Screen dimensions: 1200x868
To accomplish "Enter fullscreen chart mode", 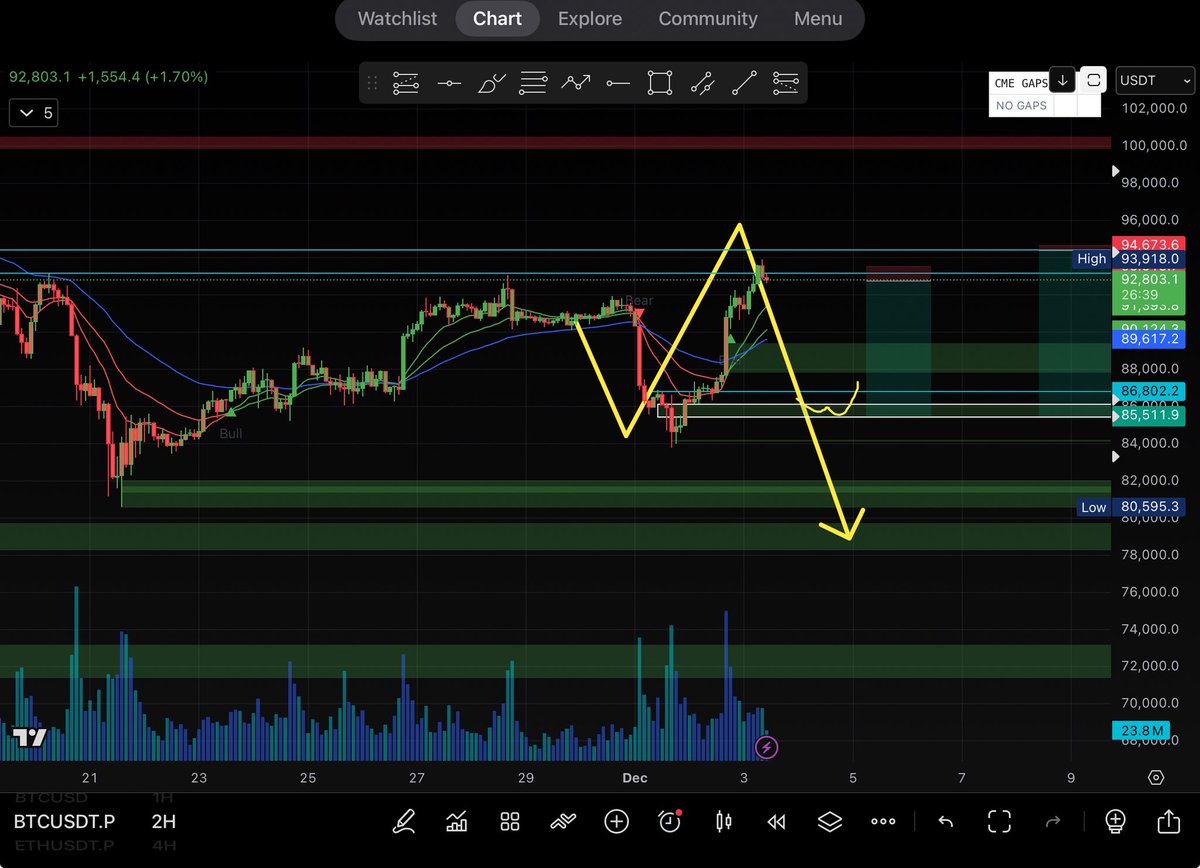I will pos(999,822).
